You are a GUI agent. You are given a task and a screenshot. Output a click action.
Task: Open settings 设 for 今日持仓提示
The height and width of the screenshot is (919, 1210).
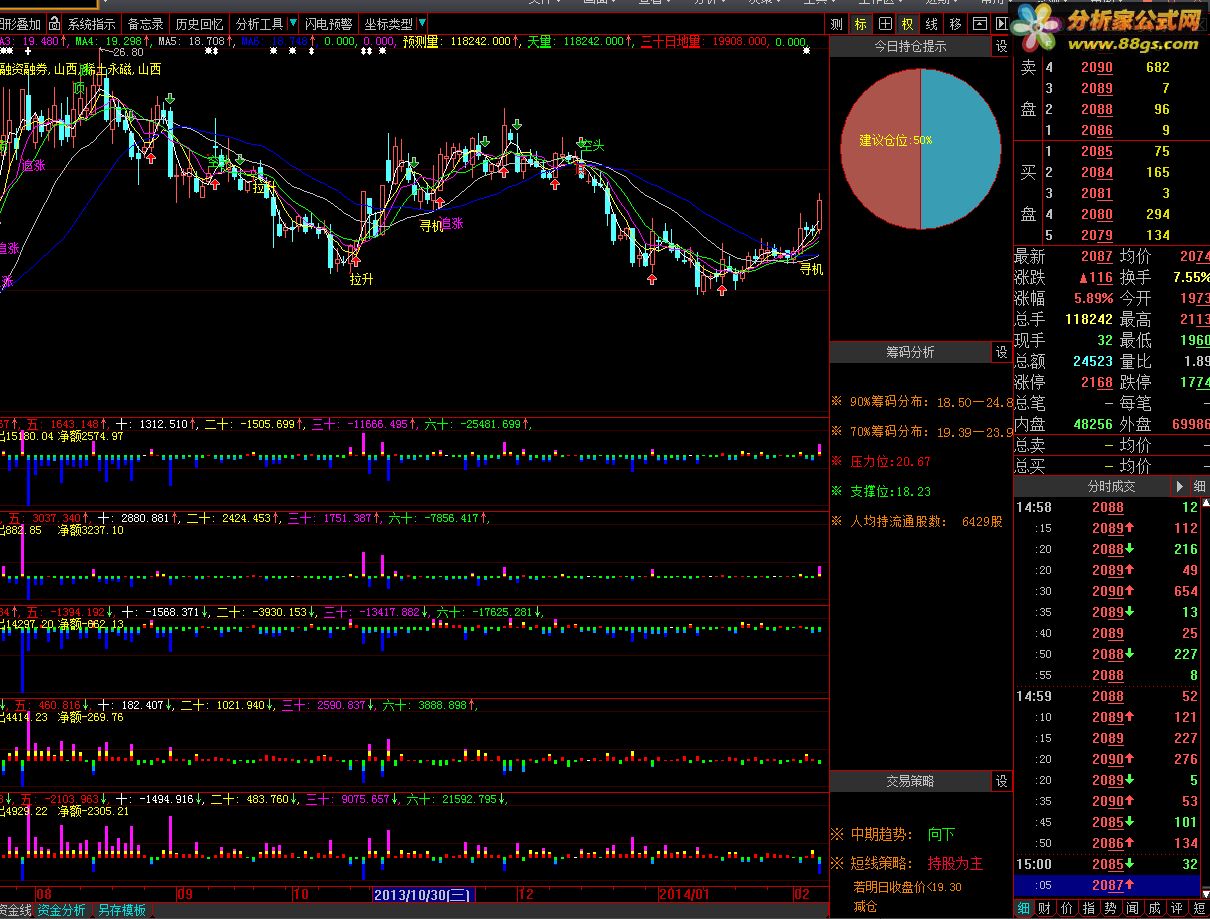pyautogui.click(x=1001, y=46)
